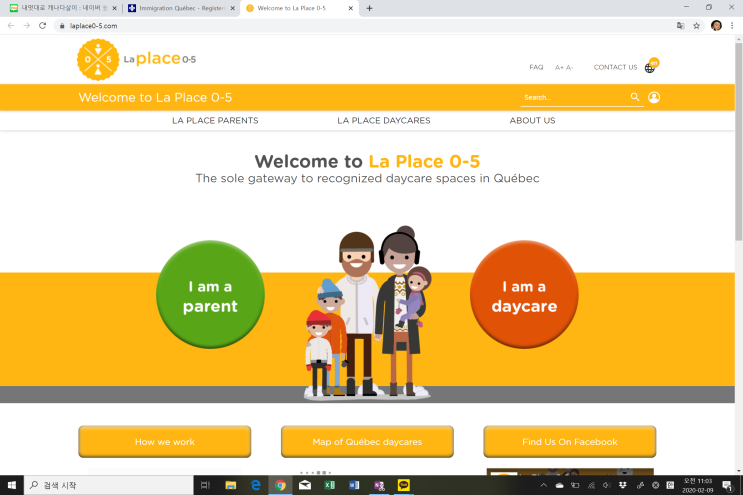Click the volume speaker tray icon
Screen dimensions: 743x495
[x=607, y=485]
